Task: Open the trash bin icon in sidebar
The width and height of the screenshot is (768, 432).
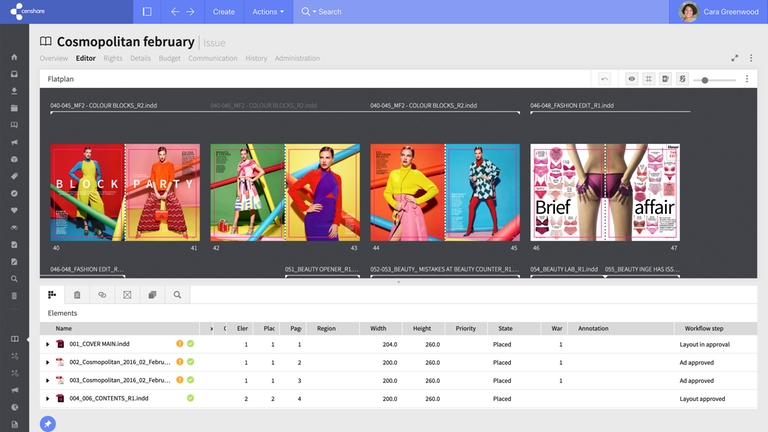Action: pos(14,296)
